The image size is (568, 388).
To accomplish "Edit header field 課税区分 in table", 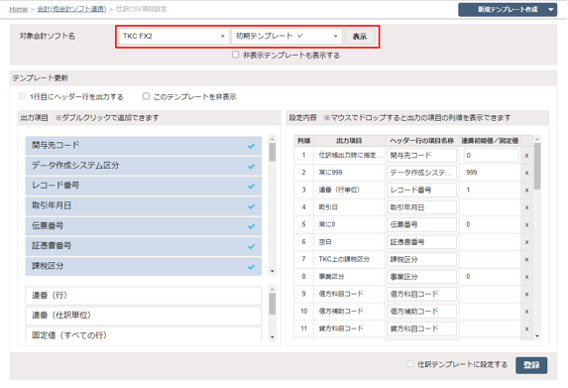I will (422, 259).
